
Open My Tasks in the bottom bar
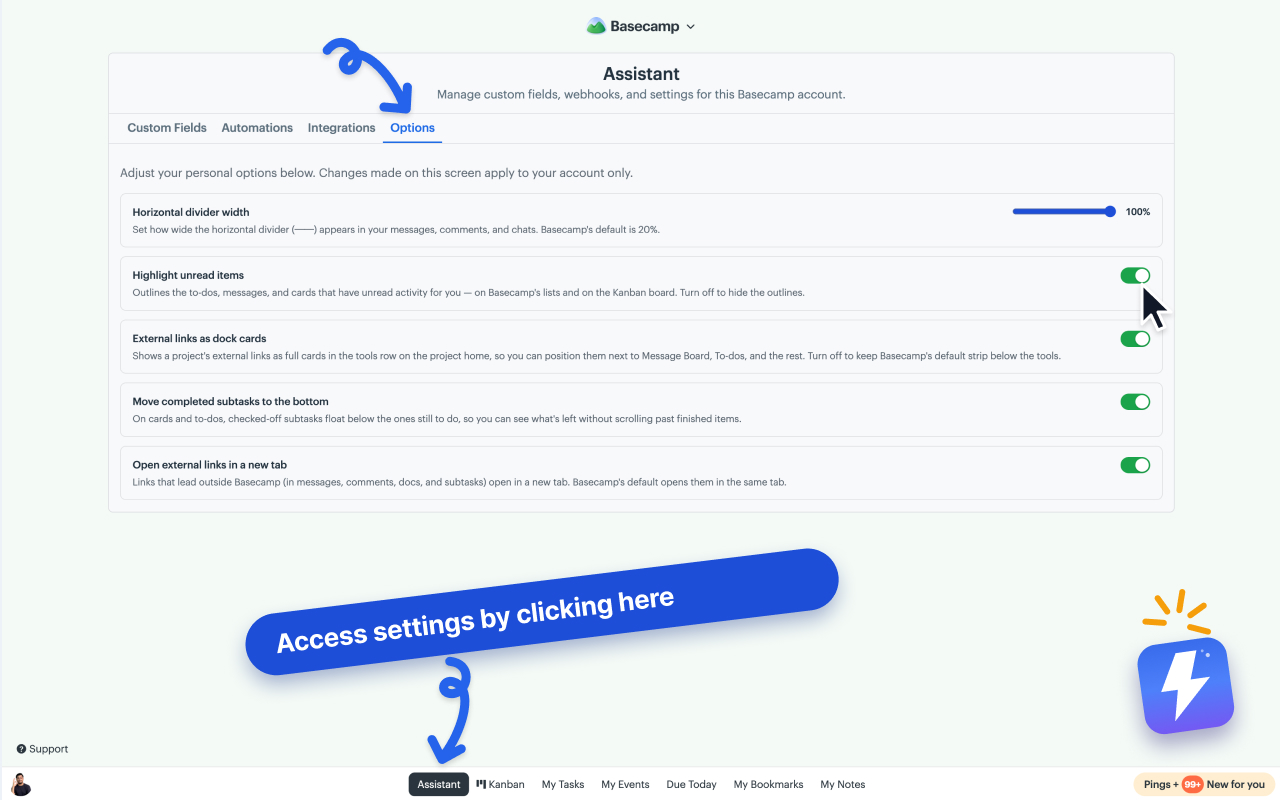pyautogui.click(x=563, y=784)
